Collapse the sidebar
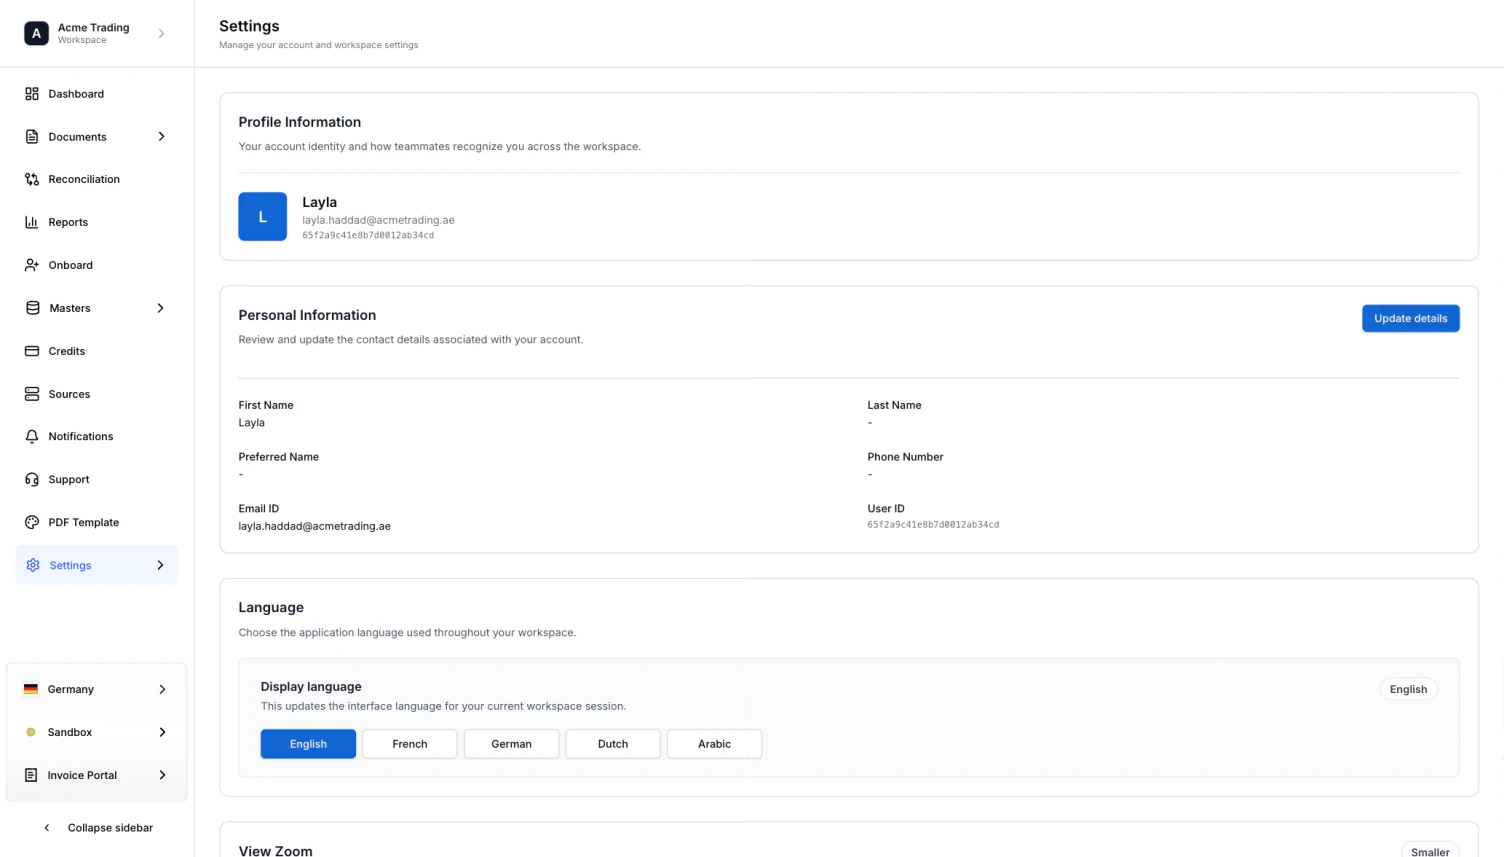The image size is (1504, 857). click(97, 828)
